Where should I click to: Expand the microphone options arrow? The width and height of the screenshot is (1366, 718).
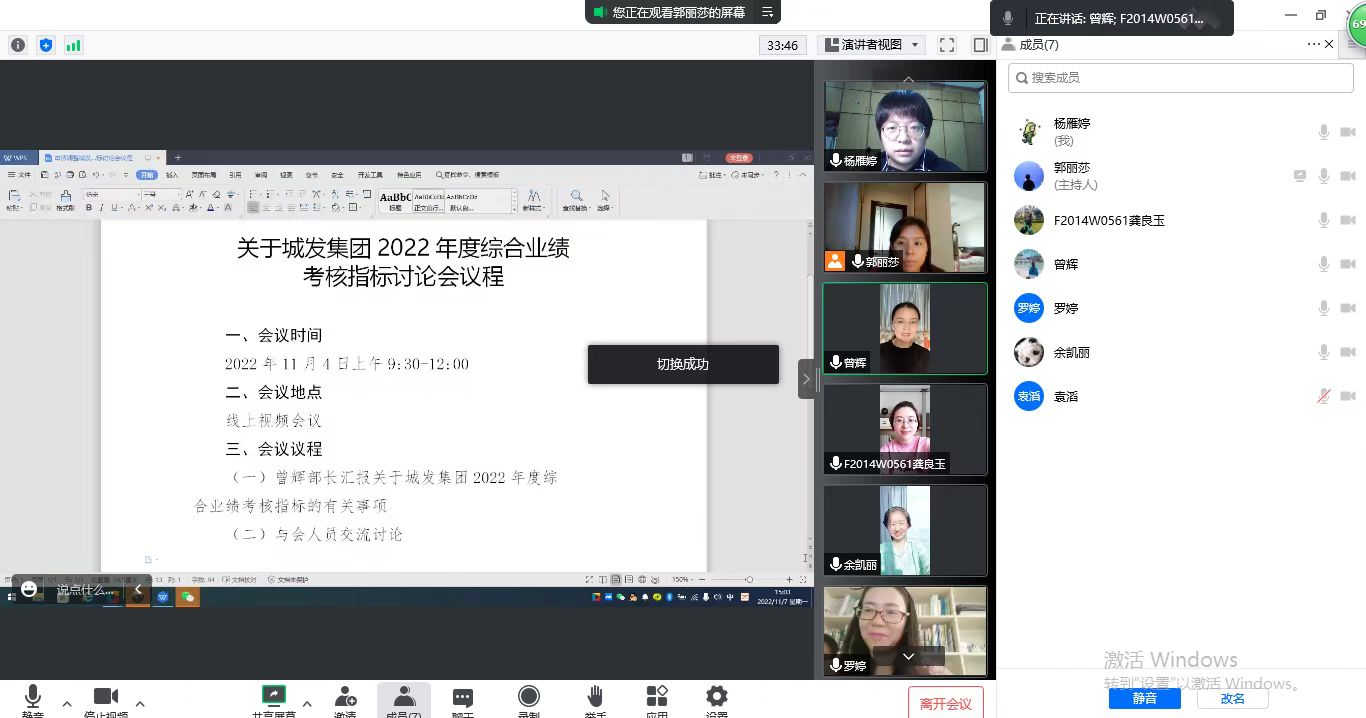point(67,703)
